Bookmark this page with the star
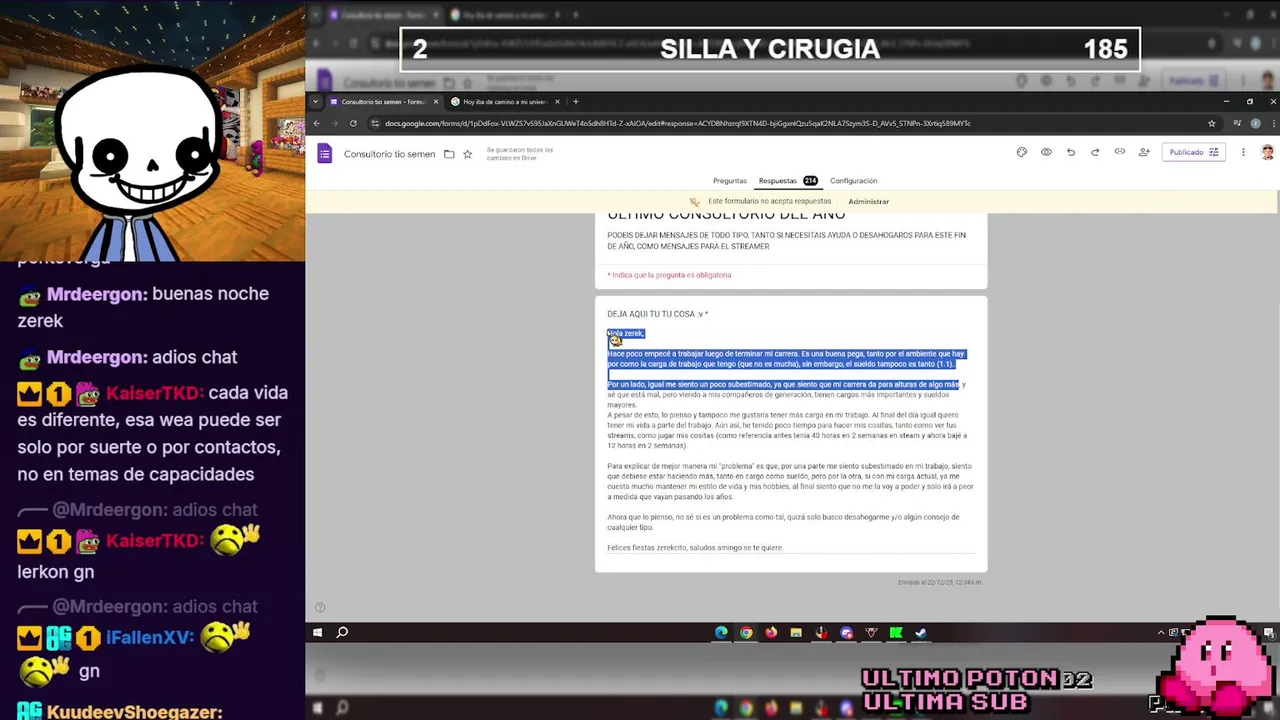This screenshot has height=720, width=1280. click(x=1212, y=123)
